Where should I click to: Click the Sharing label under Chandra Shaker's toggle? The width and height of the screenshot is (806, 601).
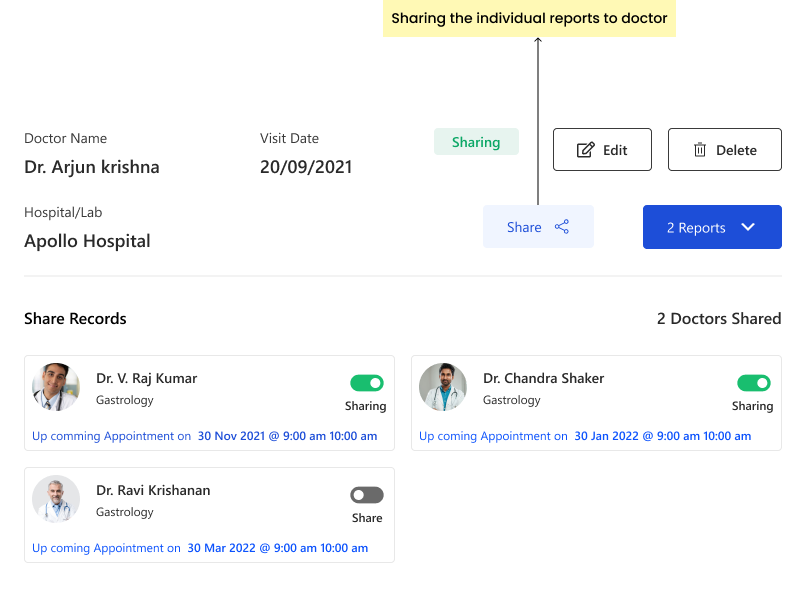(x=753, y=406)
